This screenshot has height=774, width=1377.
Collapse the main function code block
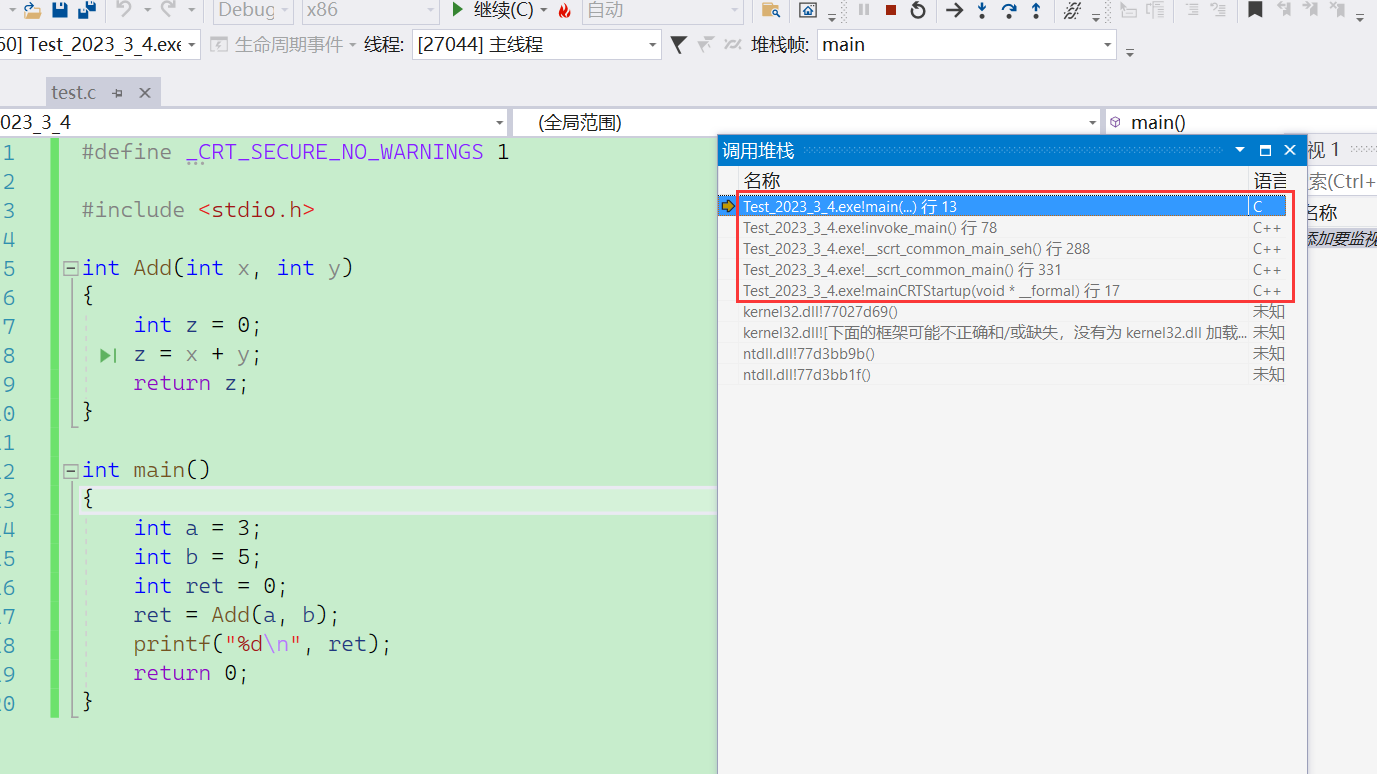click(x=69, y=470)
